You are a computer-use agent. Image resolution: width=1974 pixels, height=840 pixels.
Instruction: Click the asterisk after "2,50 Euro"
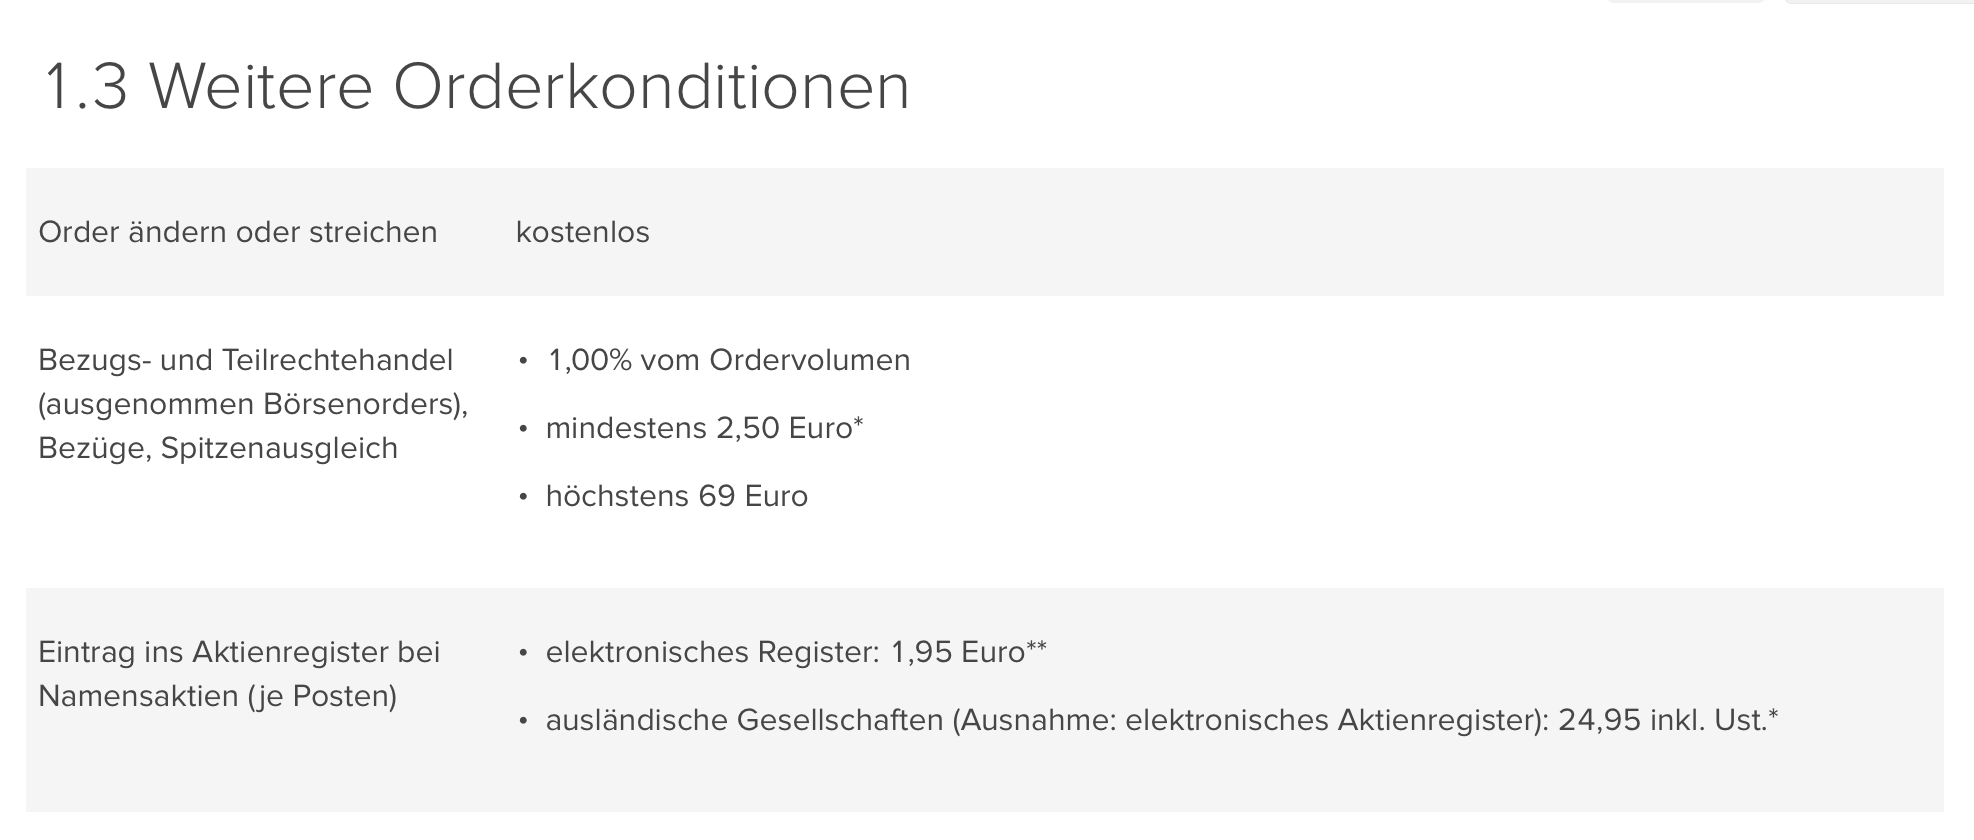858,423
